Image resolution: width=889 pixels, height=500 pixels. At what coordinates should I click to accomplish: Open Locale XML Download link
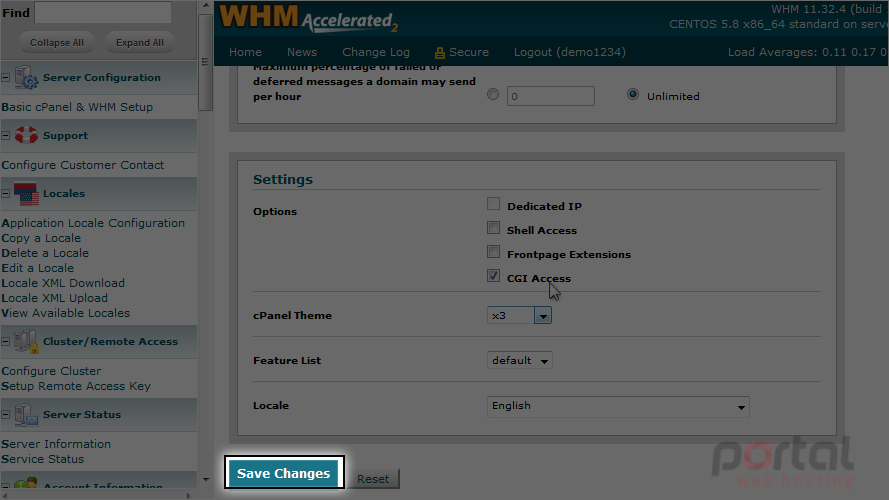(x=63, y=283)
